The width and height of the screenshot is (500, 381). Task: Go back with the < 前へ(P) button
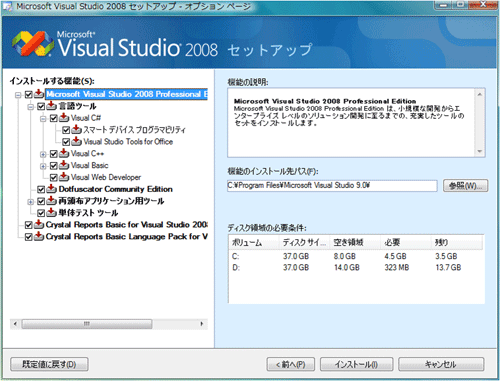(x=291, y=364)
